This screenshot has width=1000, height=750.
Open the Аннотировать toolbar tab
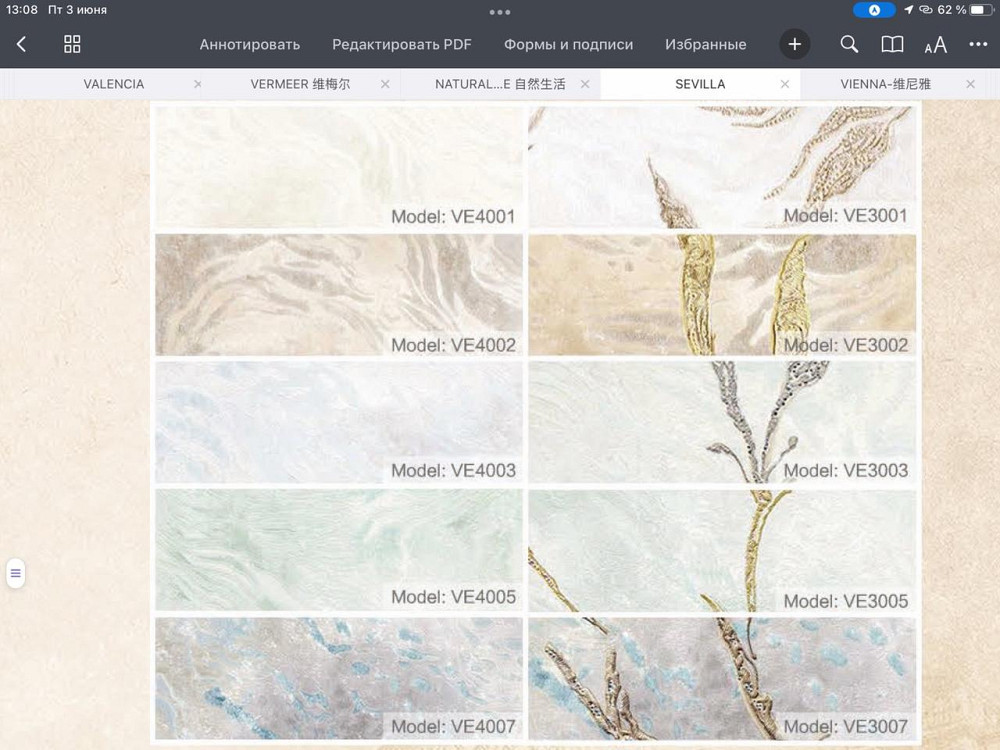[249, 44]
